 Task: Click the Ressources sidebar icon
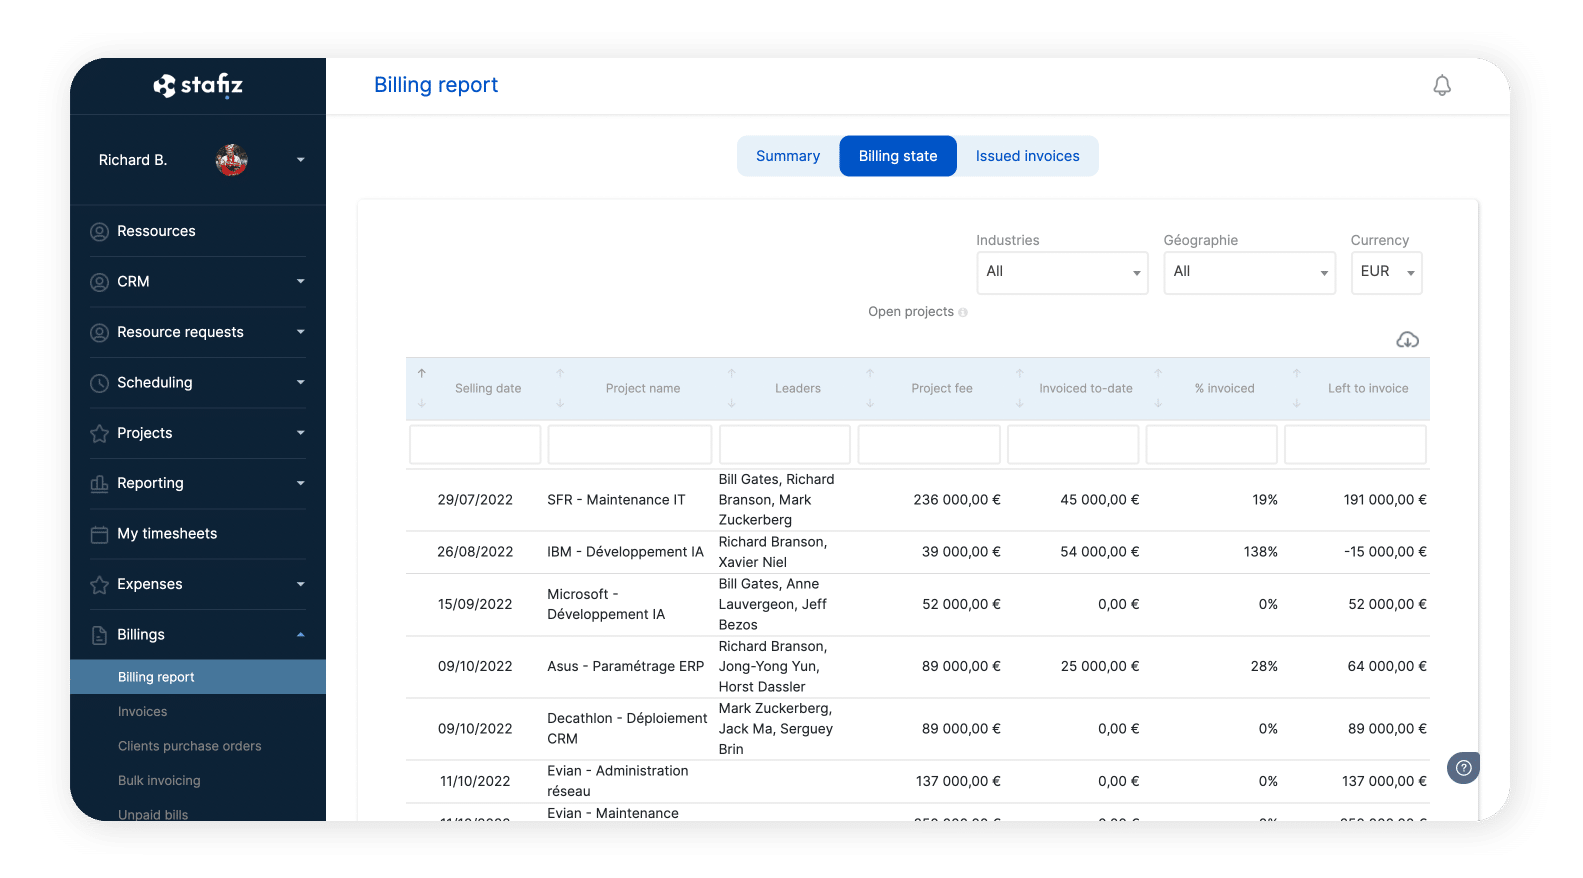pyautogui.click(x=99, y=232)
